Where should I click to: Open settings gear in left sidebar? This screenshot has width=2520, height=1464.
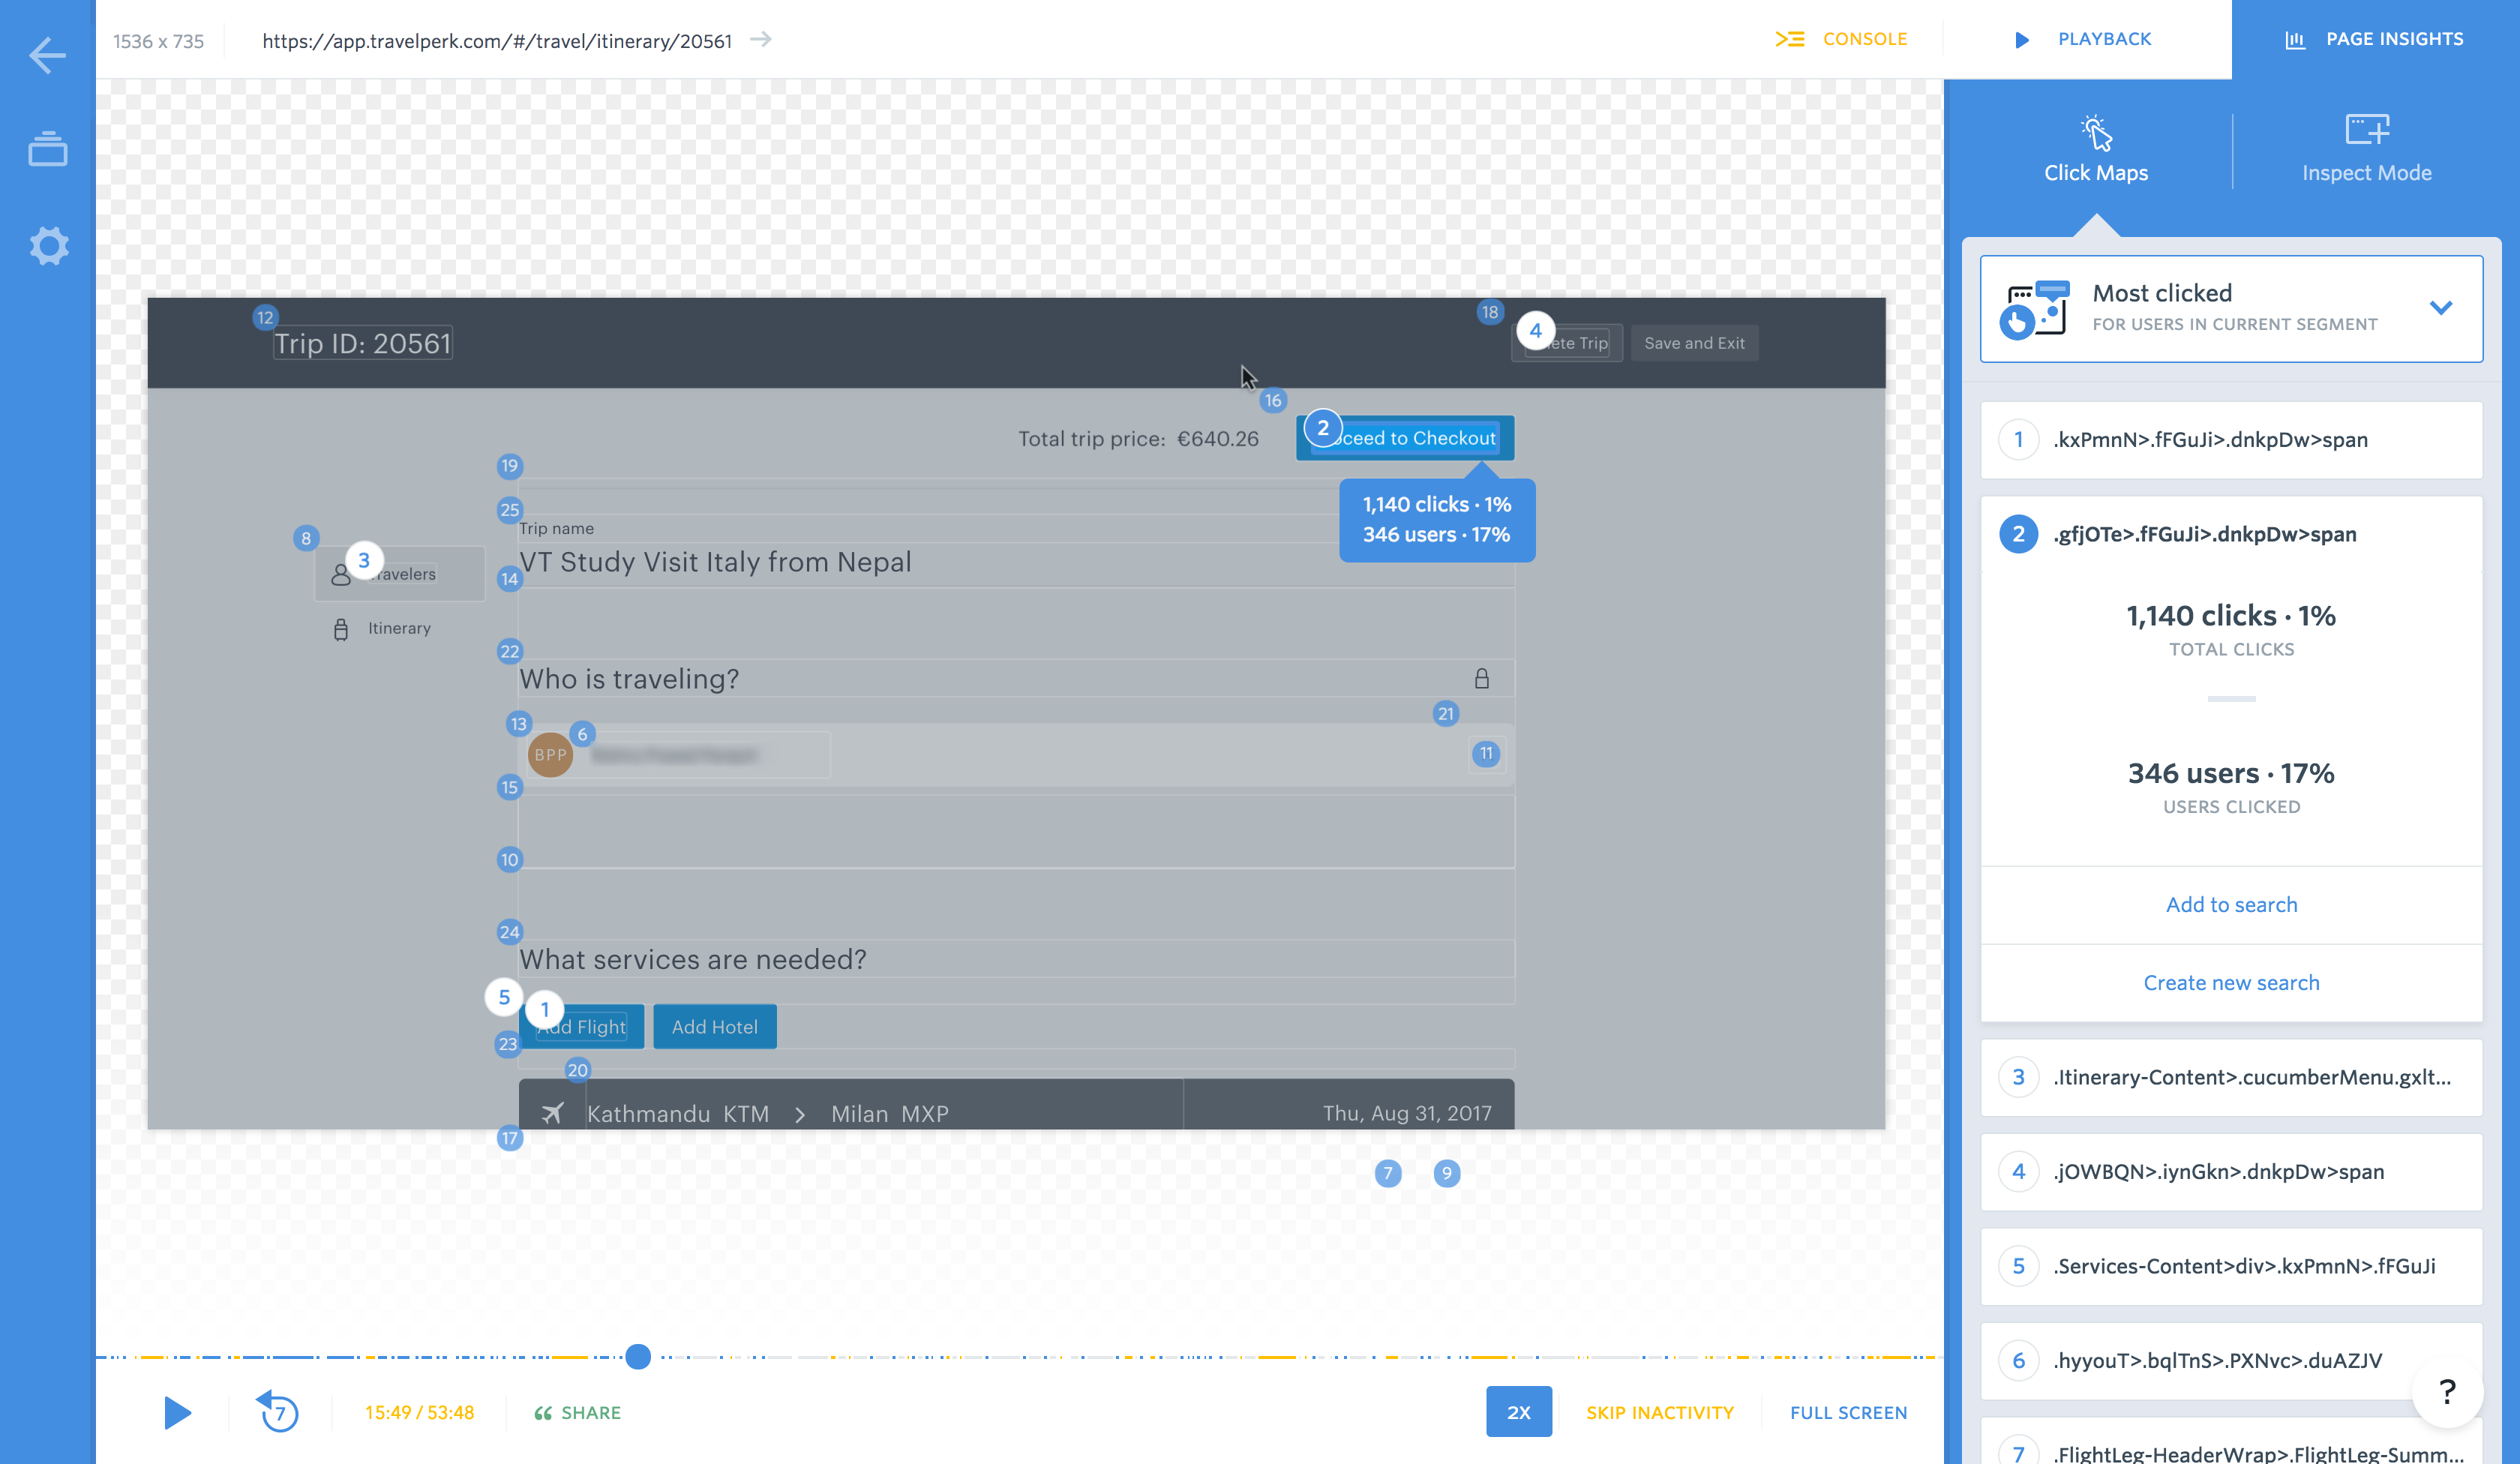[48, 246]
